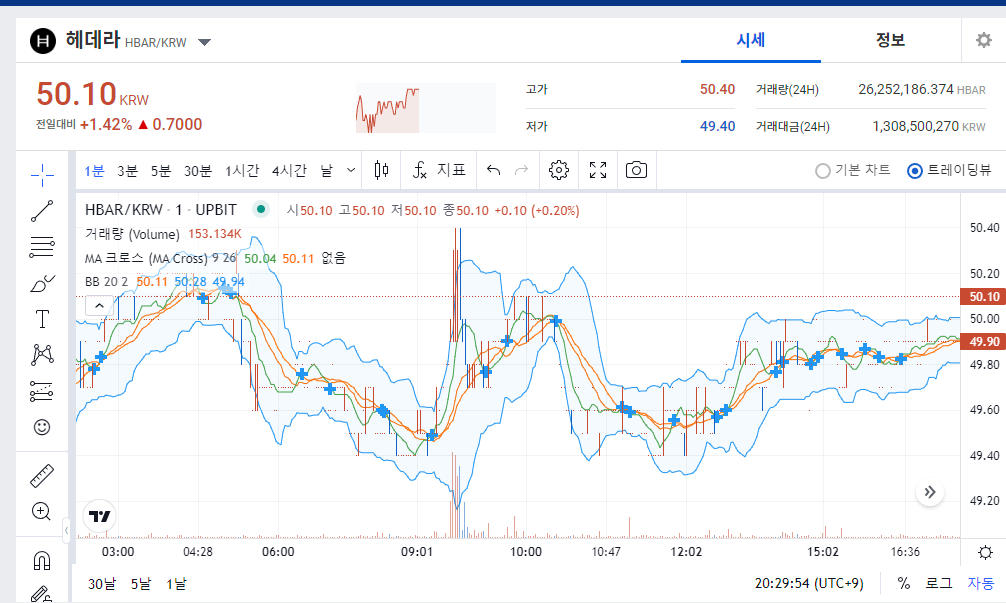Viewport: 1006px width, 603px height.
Task: Open the emoji icons tool
Action: click(x=42, y=427)
